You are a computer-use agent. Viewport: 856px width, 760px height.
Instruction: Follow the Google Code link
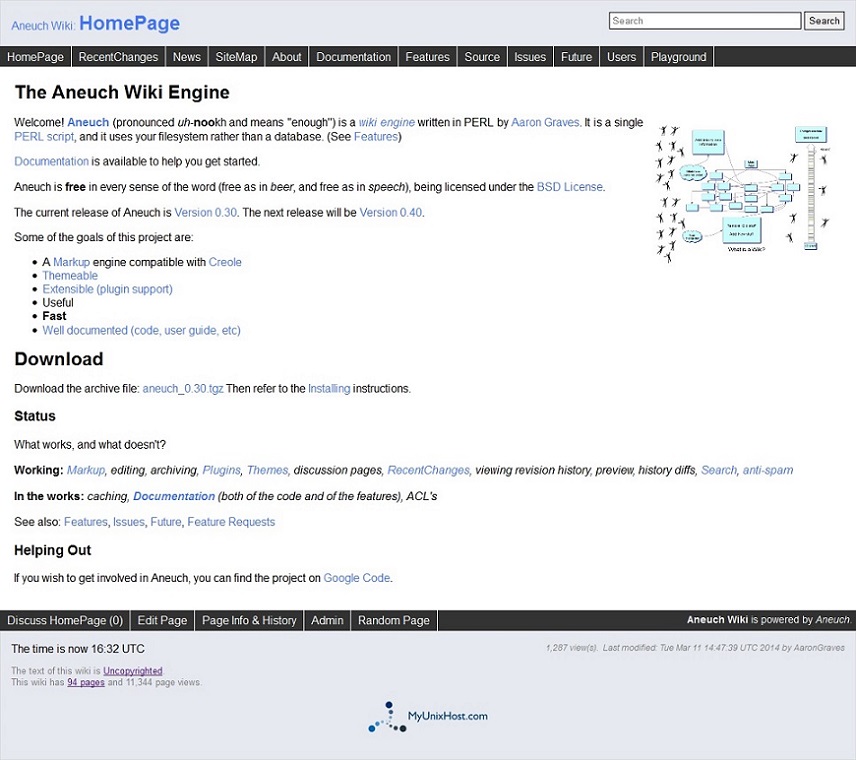click(357, 578)
